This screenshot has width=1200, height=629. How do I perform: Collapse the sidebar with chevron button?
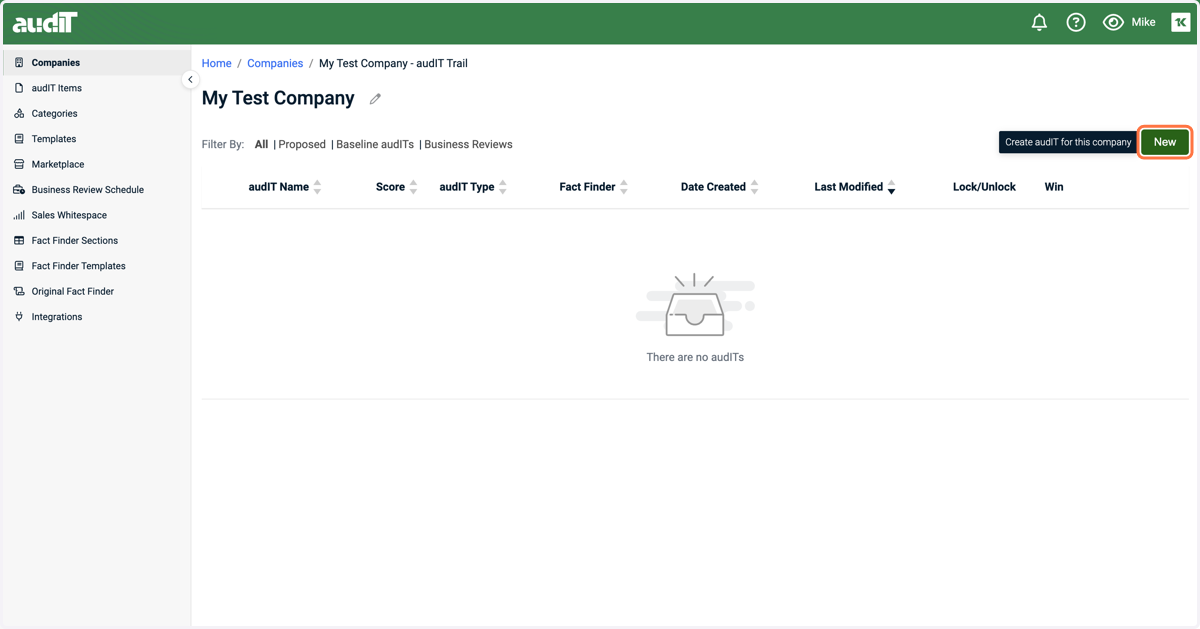(x=190, y=79)
